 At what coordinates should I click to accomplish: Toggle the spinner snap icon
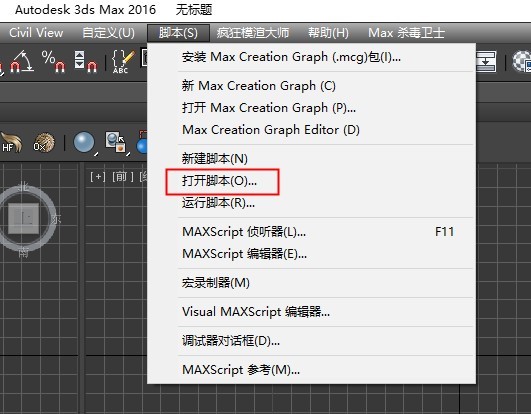pos(86,61)
